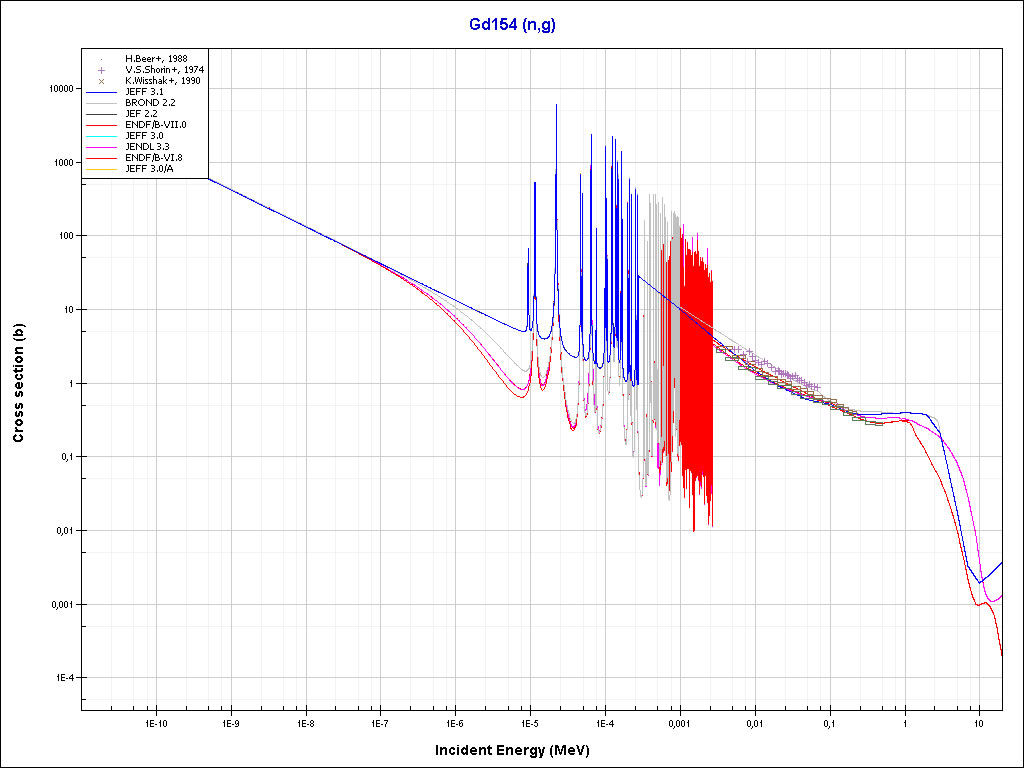Click the V.S.Shorin+, 1974 plus marker
Viewport: 1024px width, 768px height.
102,70
